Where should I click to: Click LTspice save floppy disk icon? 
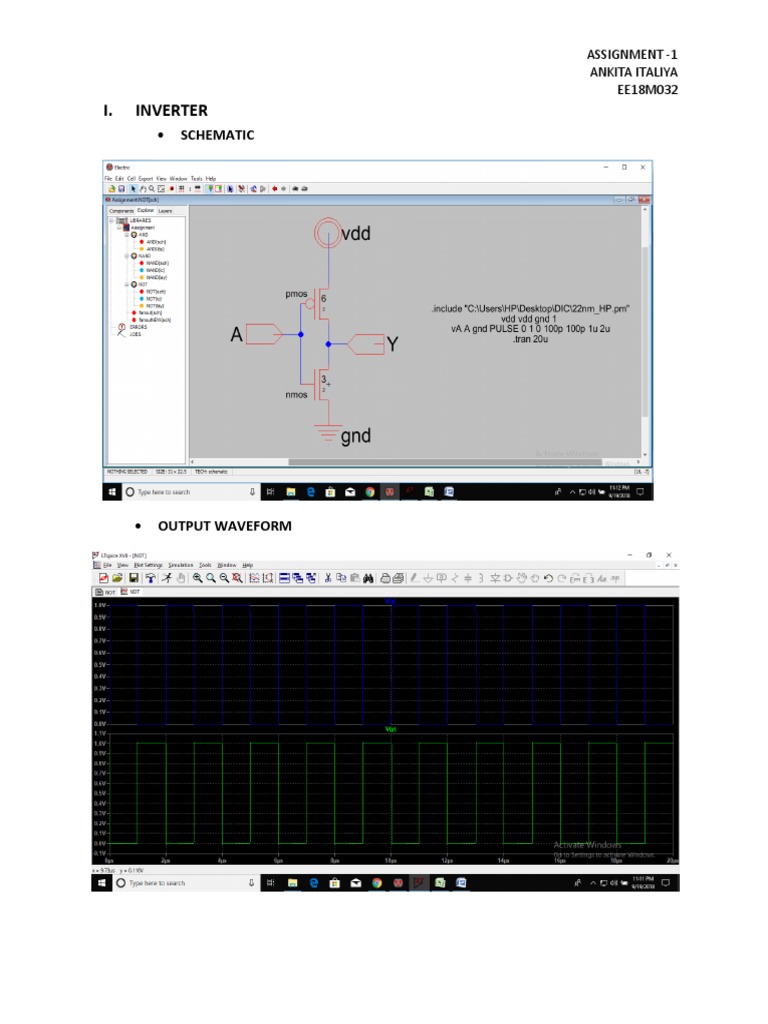click(x=134, y=578)
